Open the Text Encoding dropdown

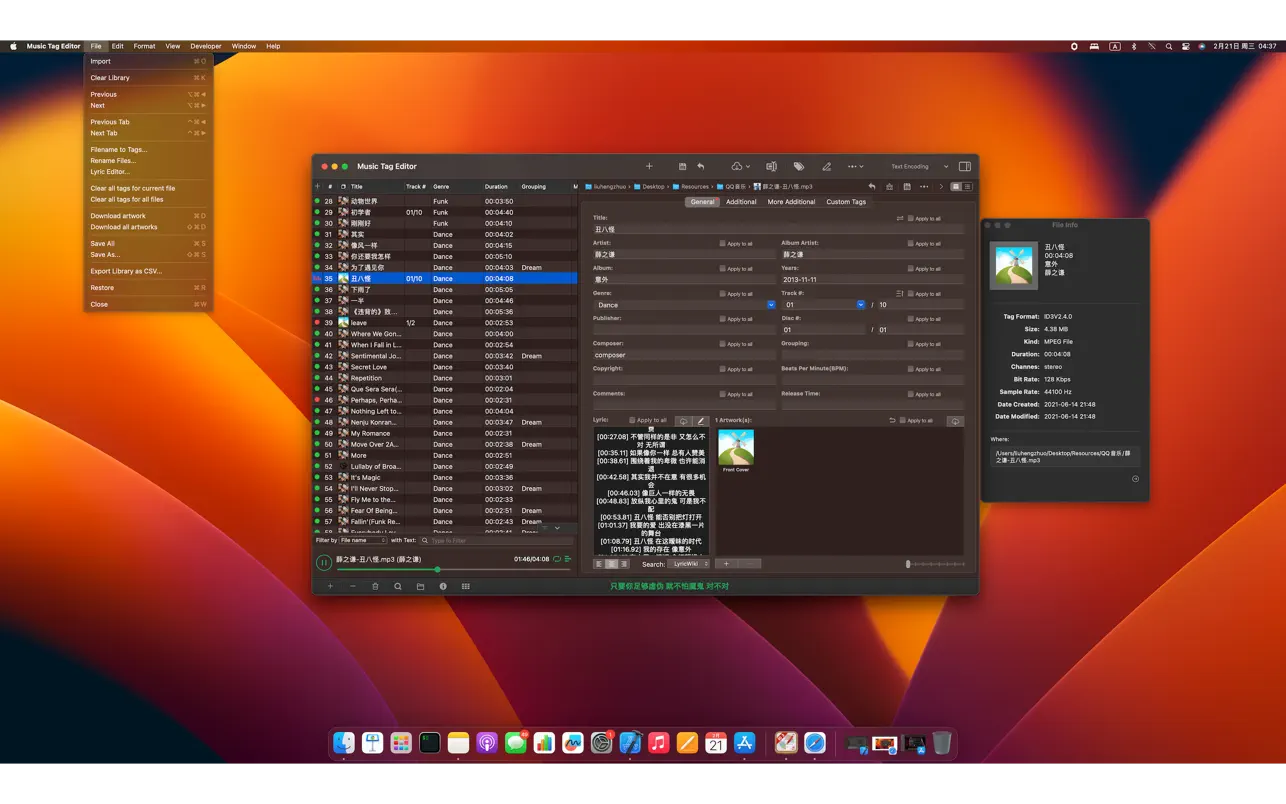tap(919, 167)
